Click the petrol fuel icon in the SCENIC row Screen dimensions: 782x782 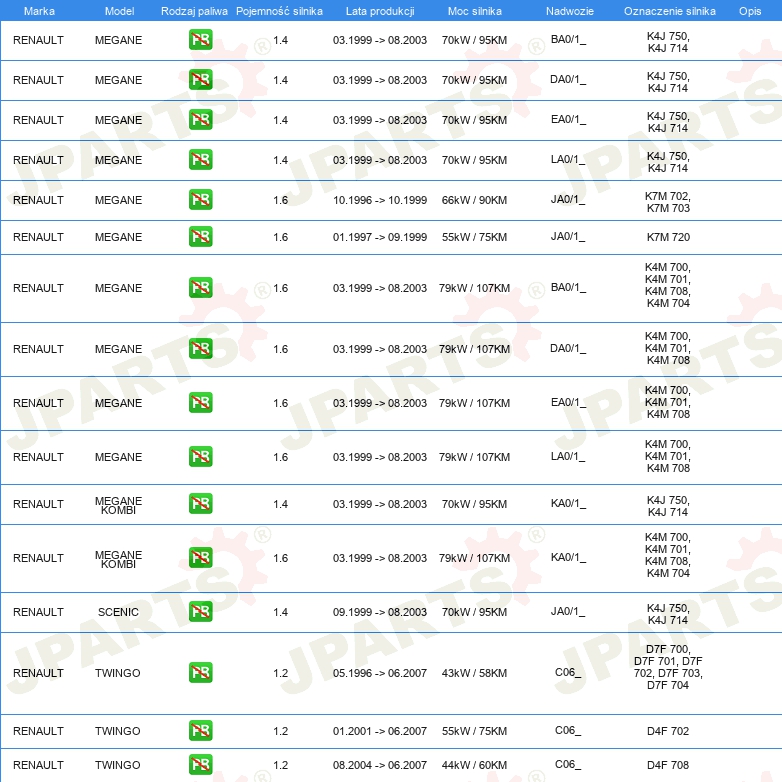pyautogui.click(x=200, y=612)
